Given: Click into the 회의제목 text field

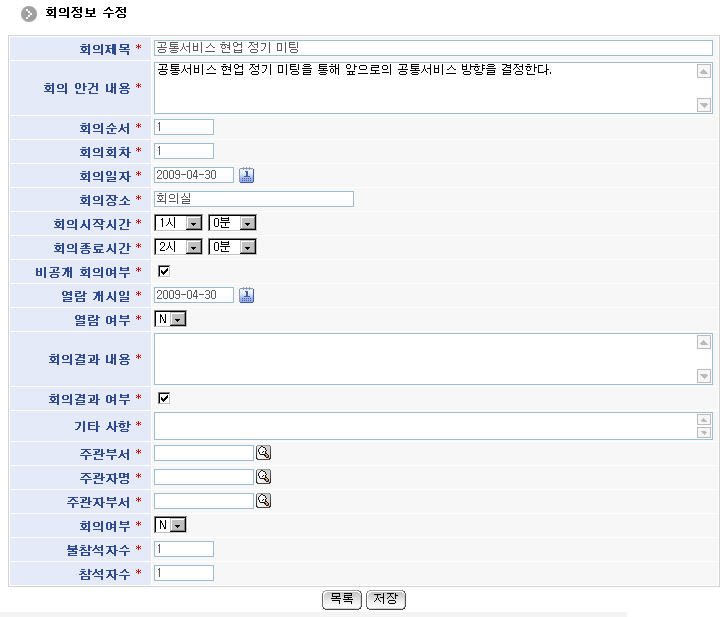Looking at the screenshot, I should click(432, 48).
